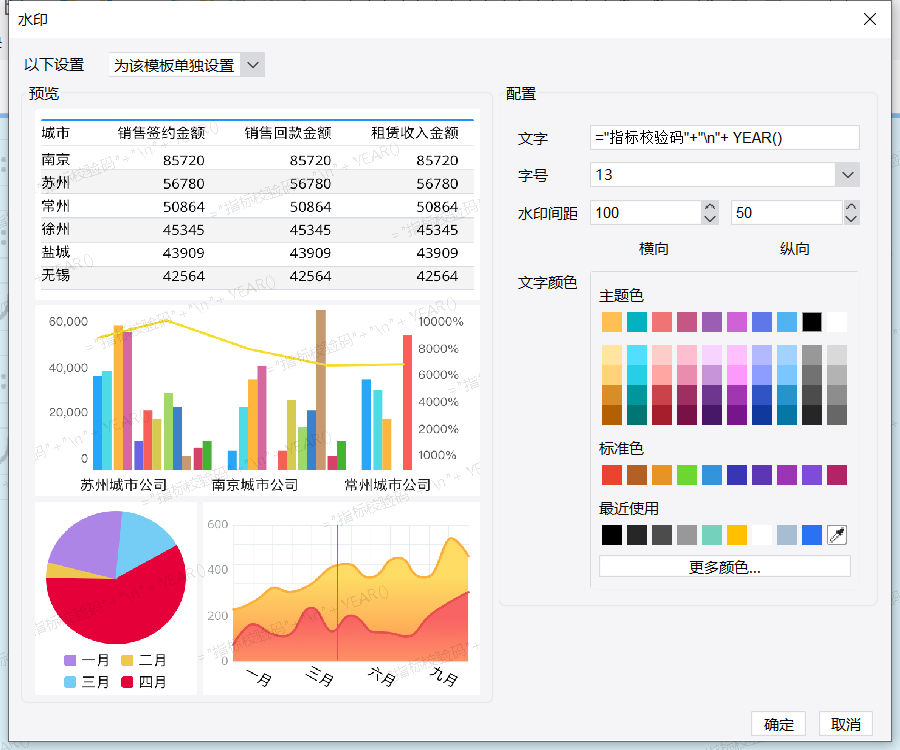Select black in the 主题色 top row
The image size is (900, 750).
click(x=812, y=322)
